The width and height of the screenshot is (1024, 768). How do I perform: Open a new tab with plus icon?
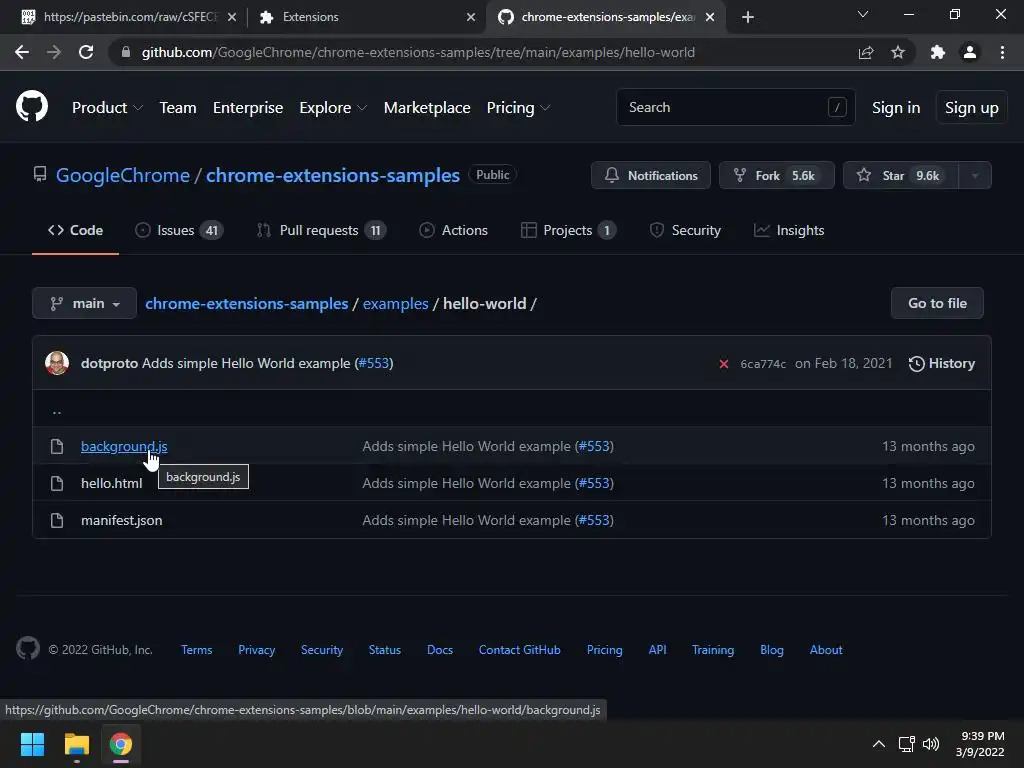(x=748, y=17)
